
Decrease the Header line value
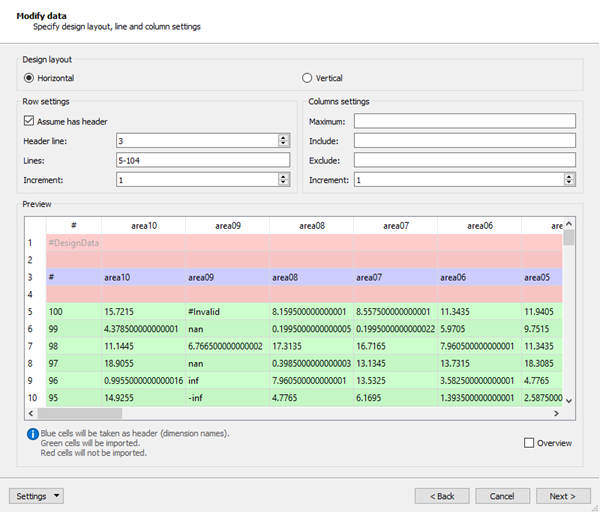pyautogui.click(x=283, y=144)
